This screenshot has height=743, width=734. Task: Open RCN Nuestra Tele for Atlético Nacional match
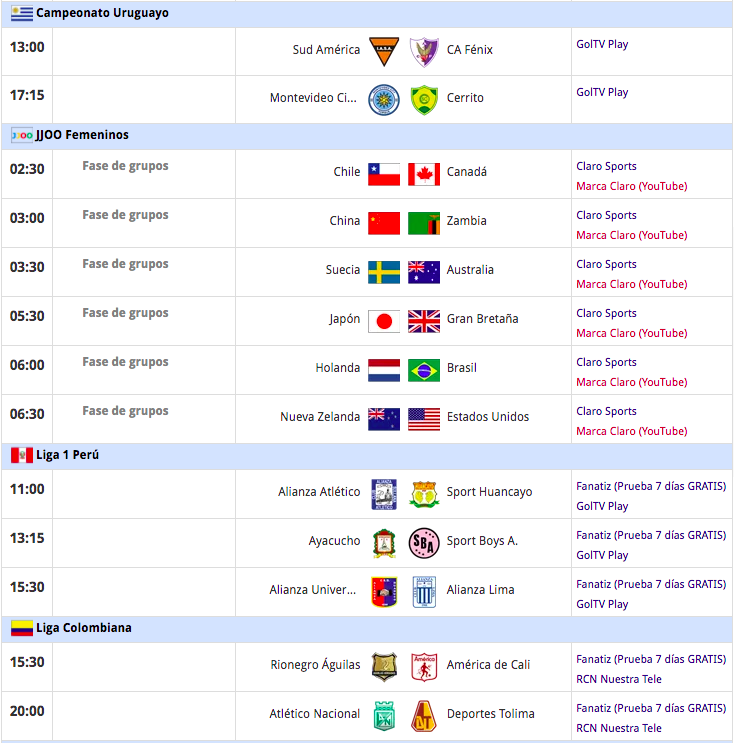pyautogui.click(x=618, y=728)
